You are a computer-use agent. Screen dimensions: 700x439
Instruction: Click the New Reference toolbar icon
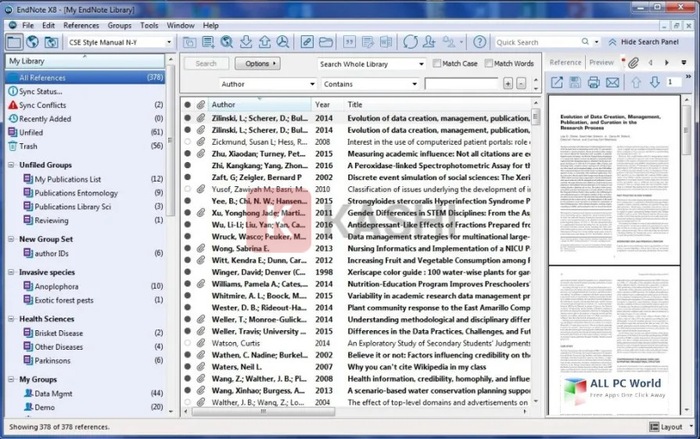208,42
